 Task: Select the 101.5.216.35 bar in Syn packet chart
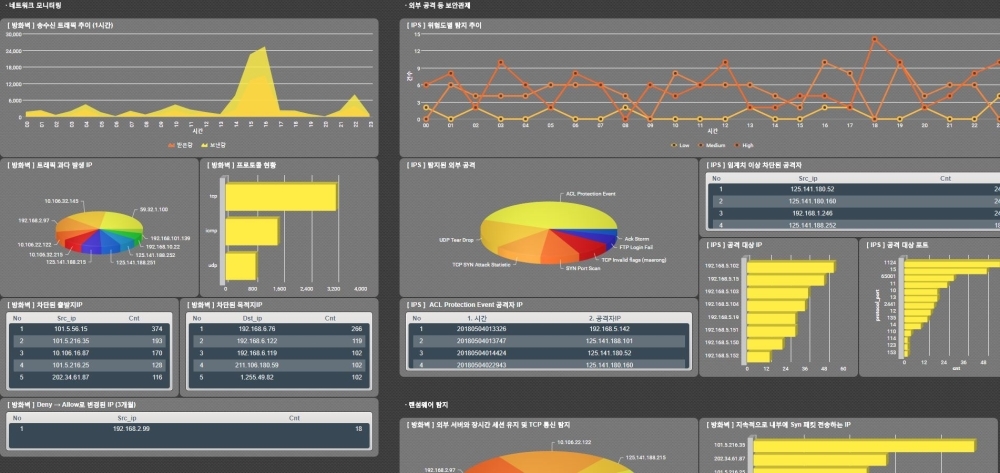pos(864,446)
